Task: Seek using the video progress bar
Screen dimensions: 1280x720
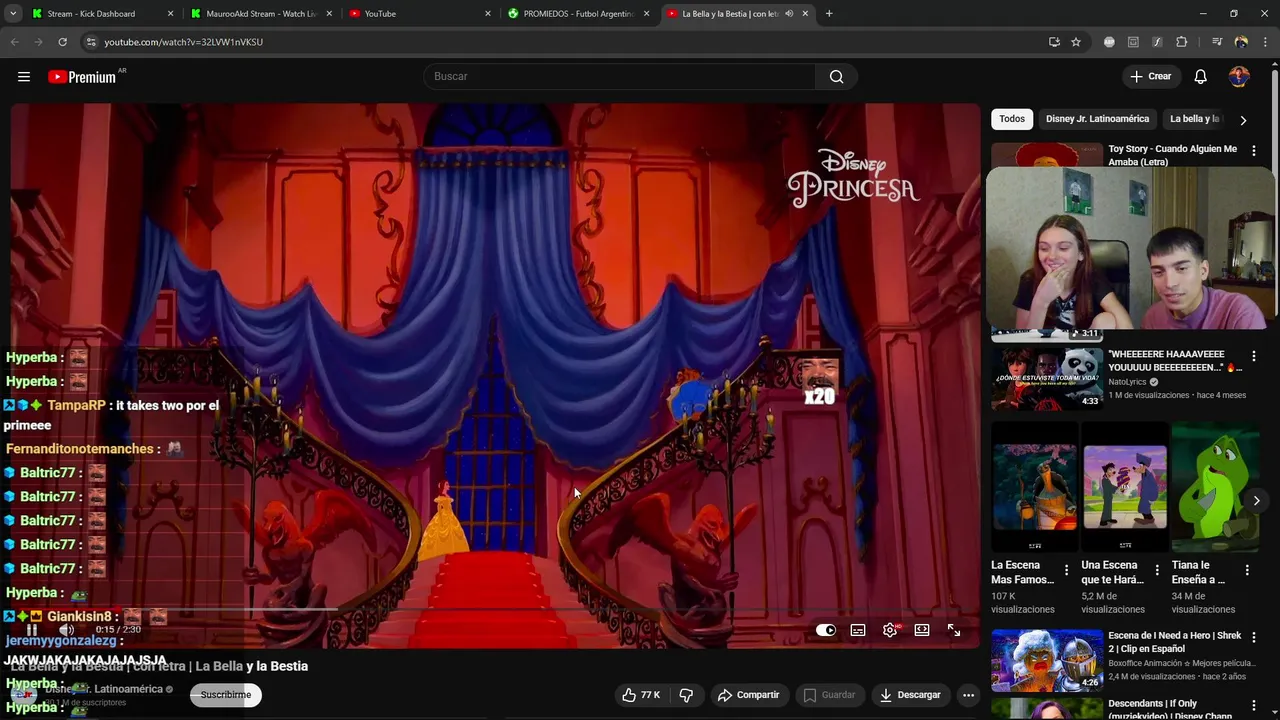Action: pyautogui.click(x=495, y=608)
